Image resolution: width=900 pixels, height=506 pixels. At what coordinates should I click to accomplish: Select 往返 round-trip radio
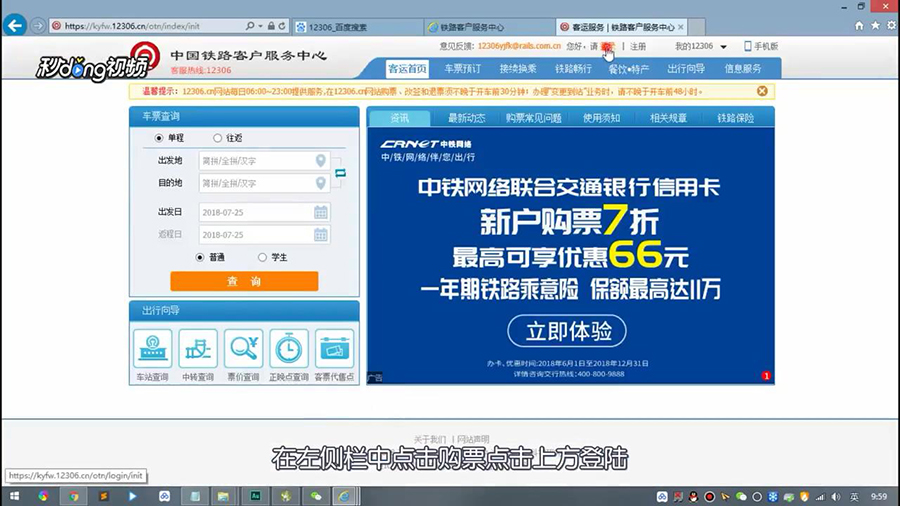[217, 138]
